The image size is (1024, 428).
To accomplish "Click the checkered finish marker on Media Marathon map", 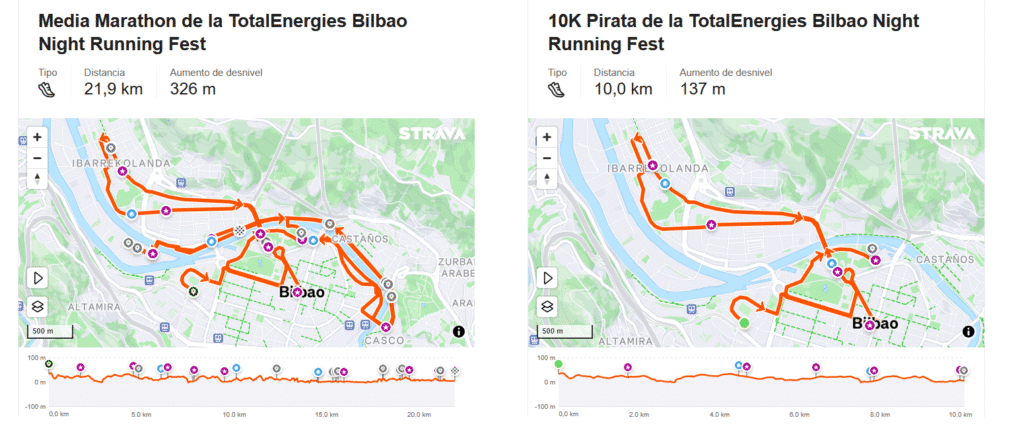I will pos(239,231).
